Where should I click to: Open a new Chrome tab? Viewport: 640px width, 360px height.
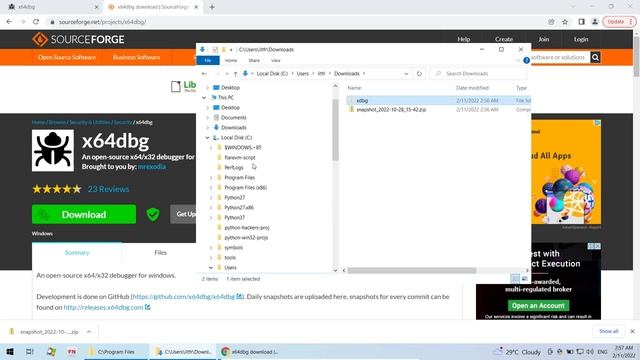click(212, 7)
